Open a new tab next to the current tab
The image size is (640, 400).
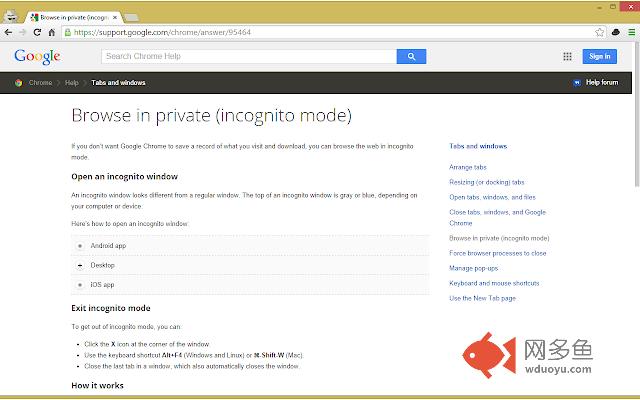(x=131, y=18)
